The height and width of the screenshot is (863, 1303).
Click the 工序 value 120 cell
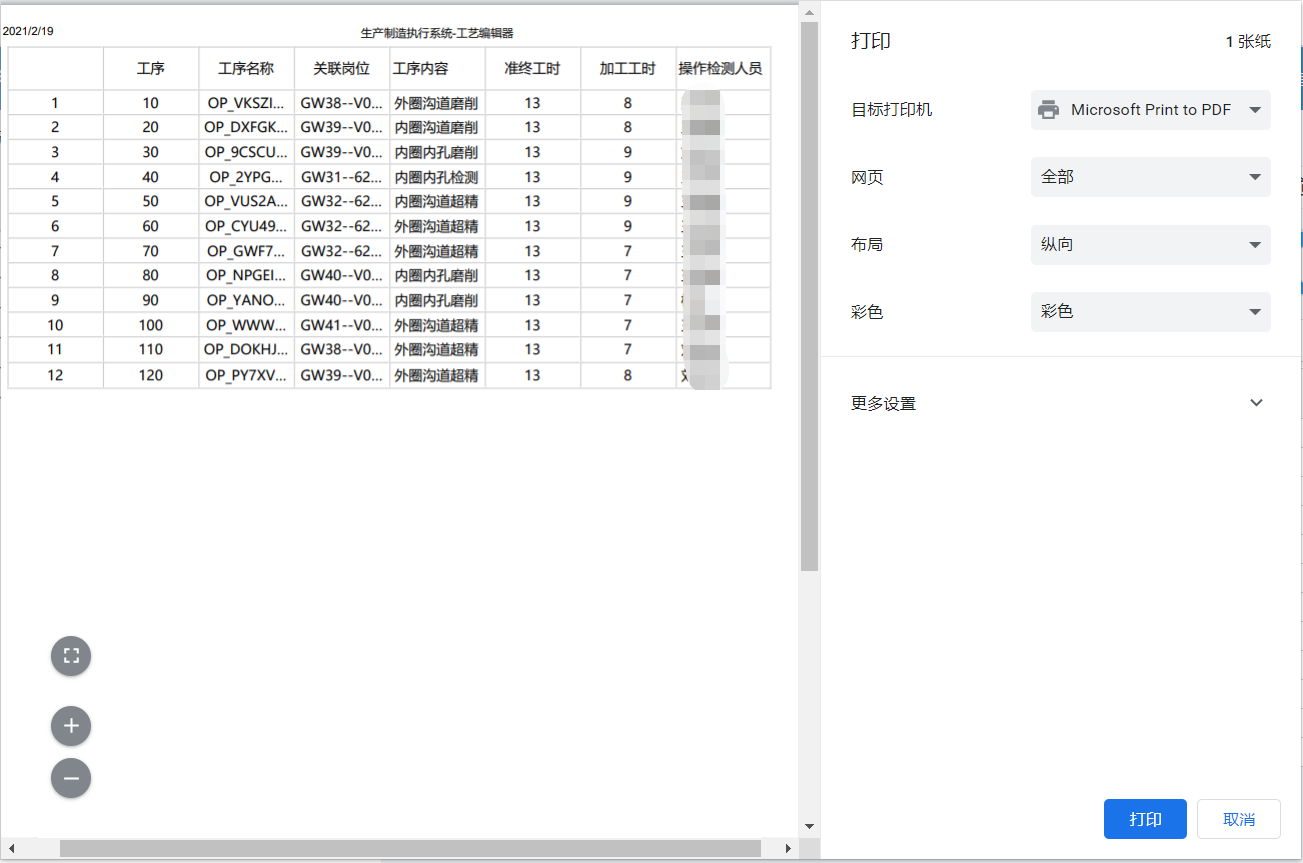(151, 375)
